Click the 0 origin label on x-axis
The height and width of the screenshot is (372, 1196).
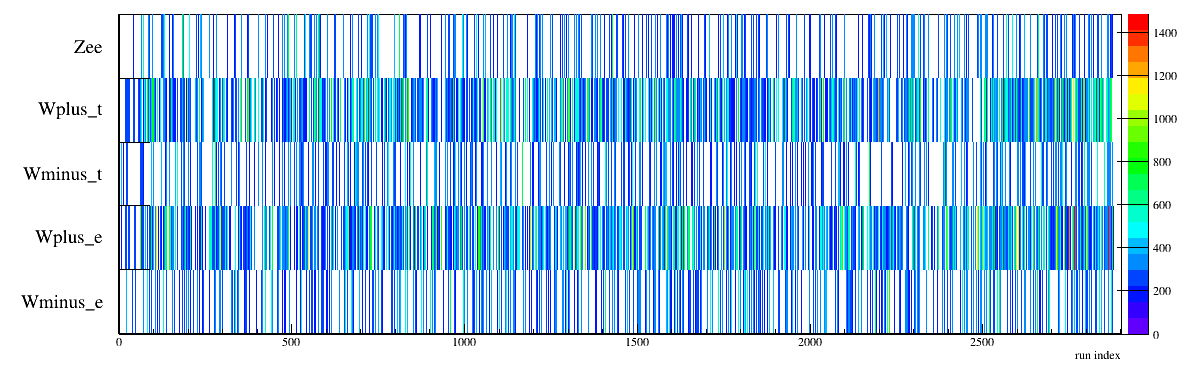(x=119, y=343)
